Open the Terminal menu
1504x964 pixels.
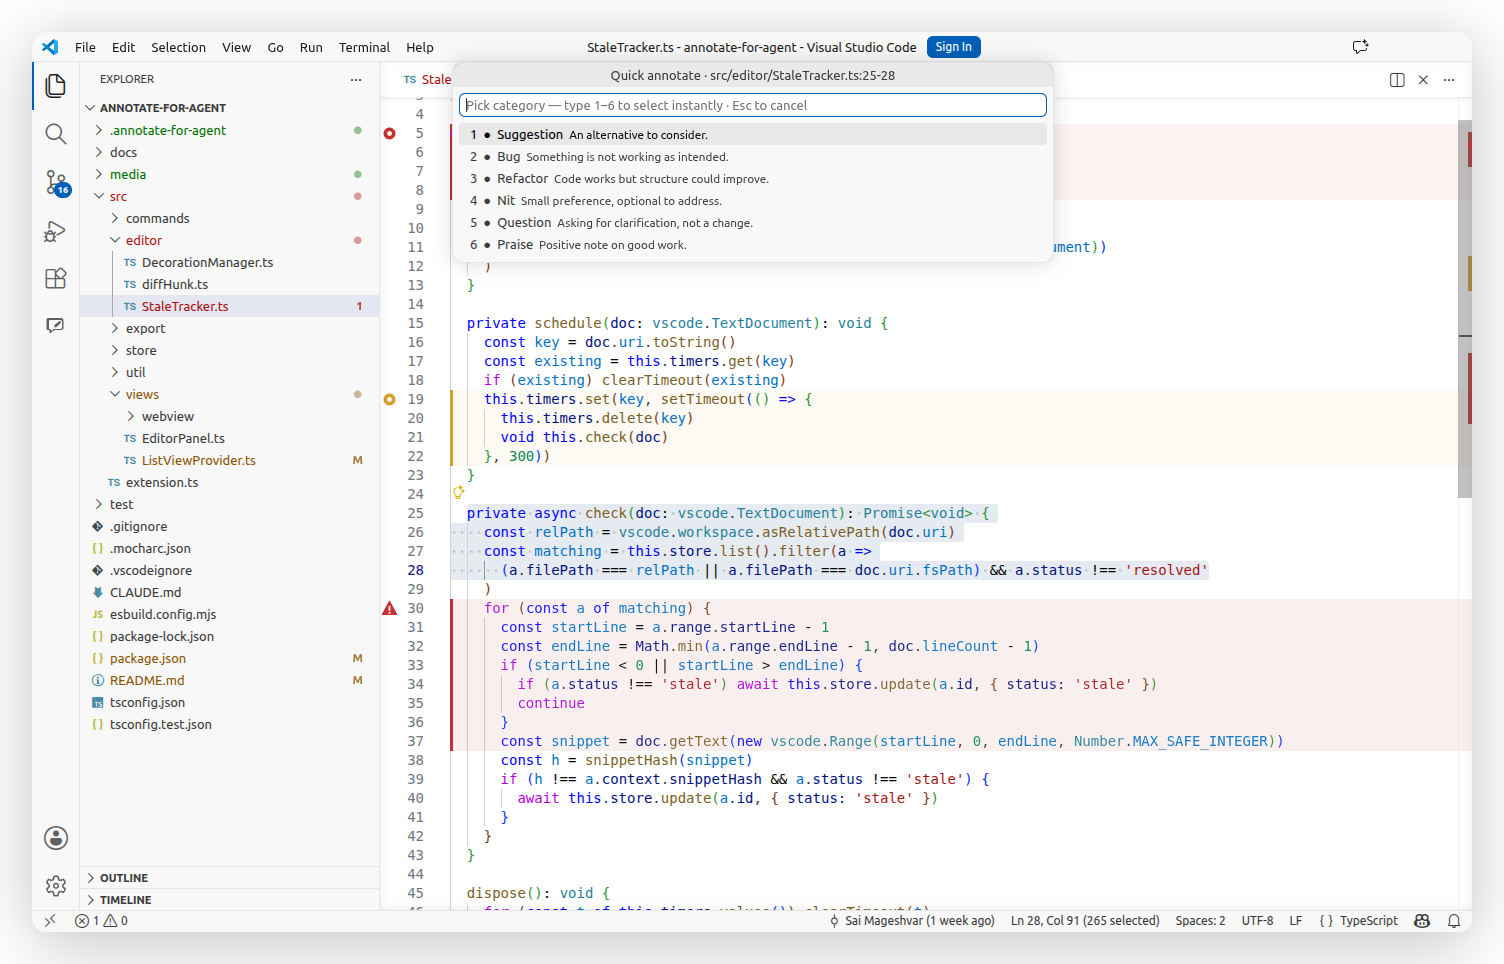[x=364, y=47]
